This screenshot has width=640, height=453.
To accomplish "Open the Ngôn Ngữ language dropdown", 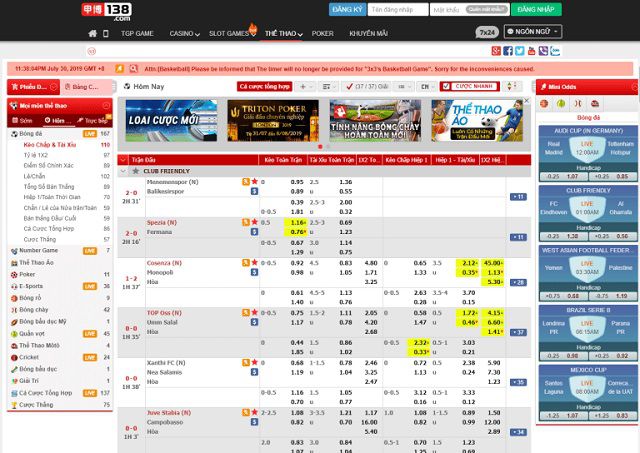I will tap(533, 31).
